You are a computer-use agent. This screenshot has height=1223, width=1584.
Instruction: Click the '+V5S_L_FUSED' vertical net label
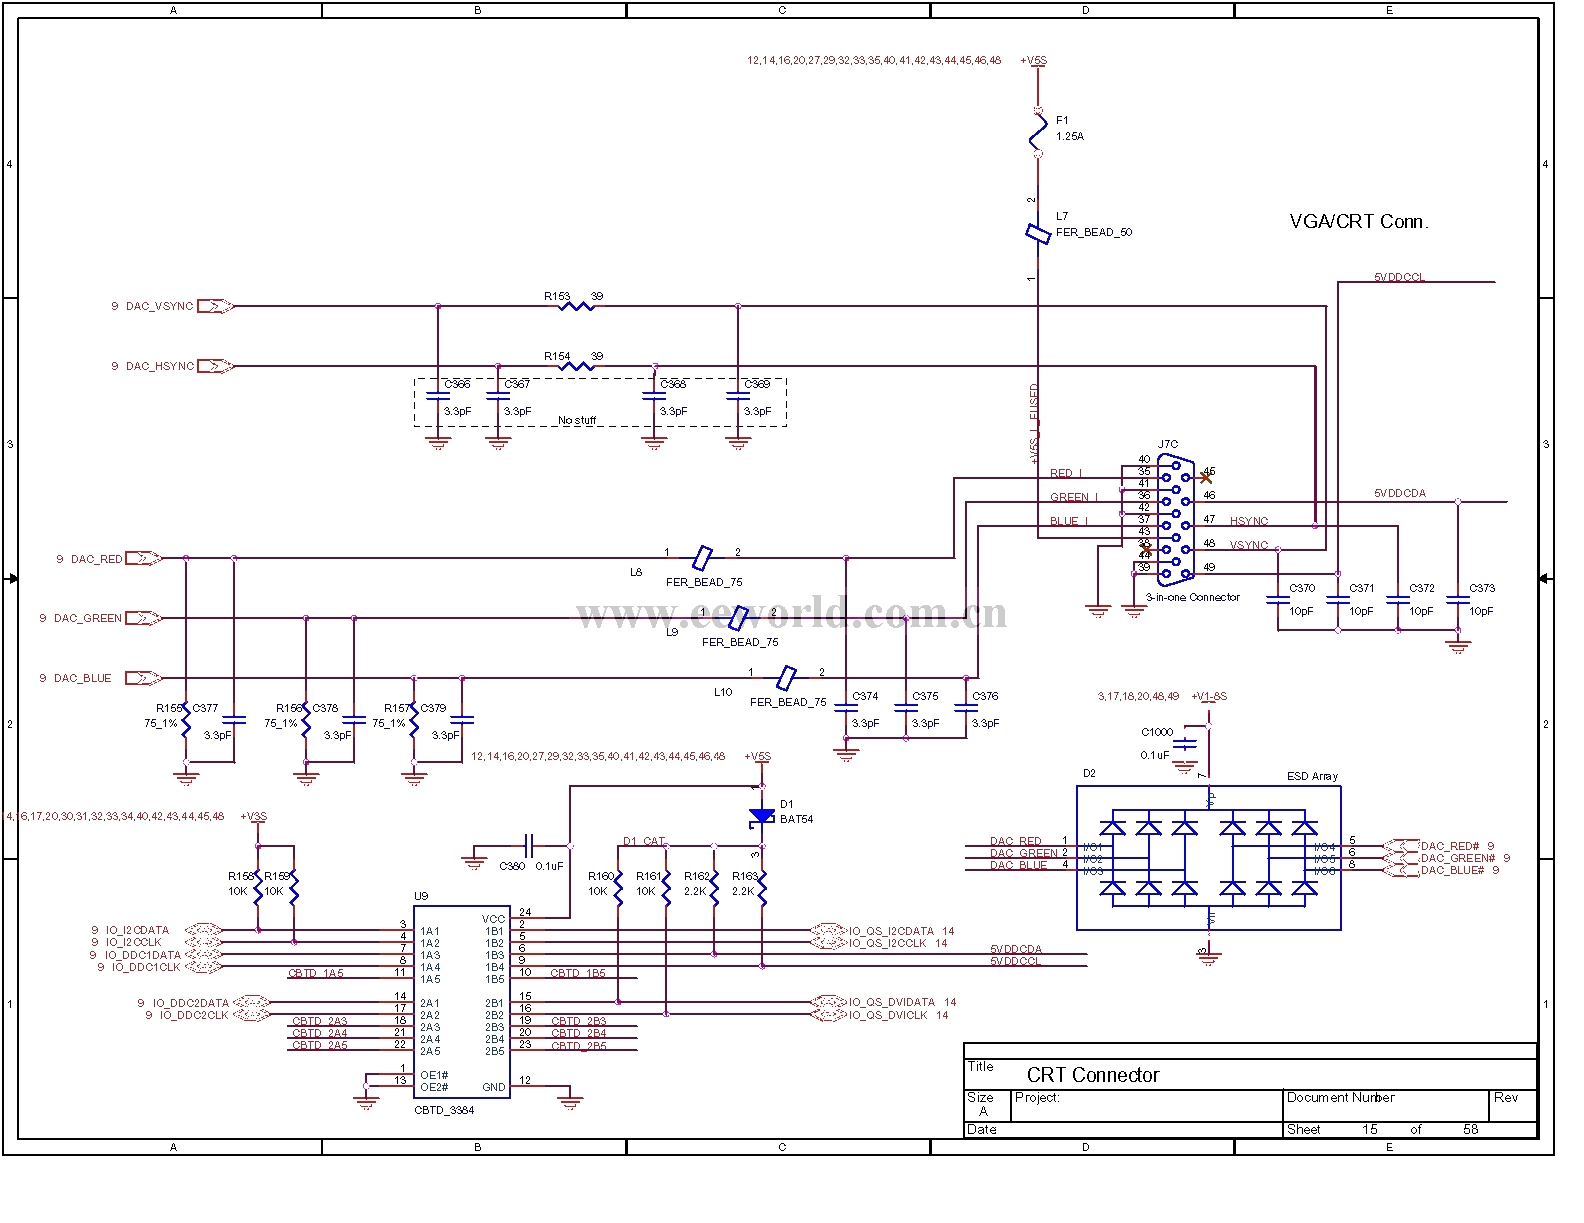click(1034, 425)
